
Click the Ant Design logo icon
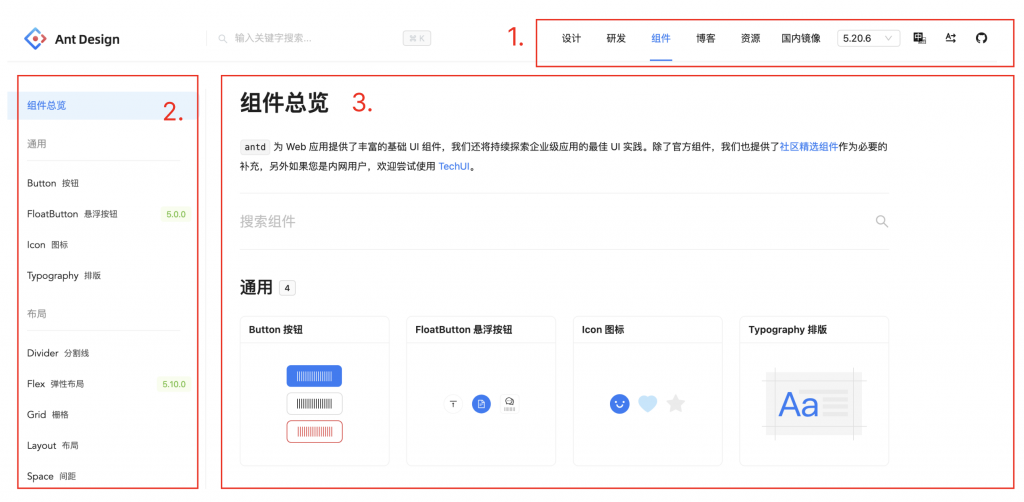[34, 39]
